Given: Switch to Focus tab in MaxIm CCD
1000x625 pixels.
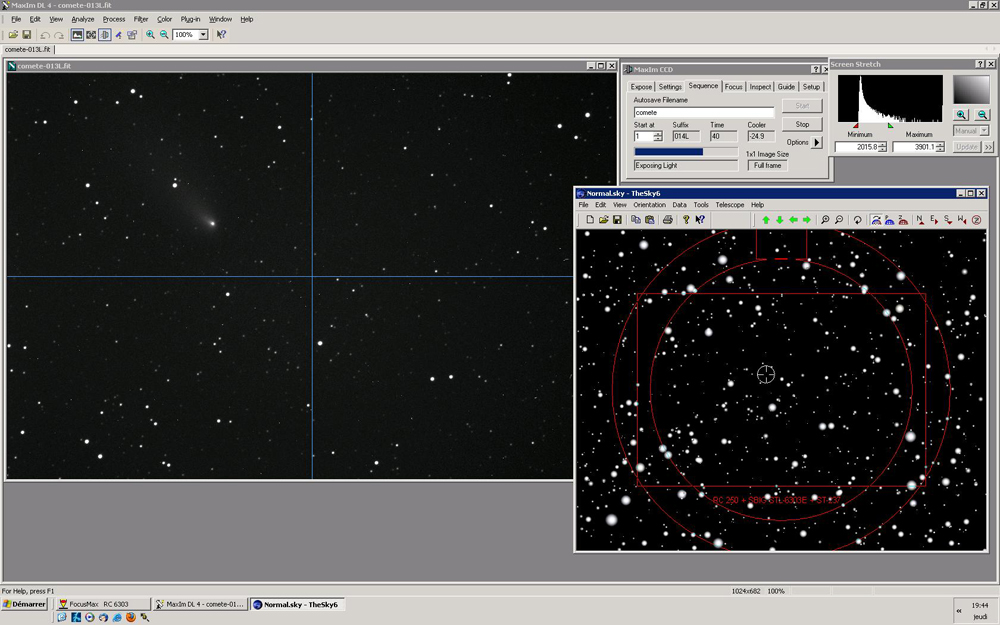Looking at the screenshot, I should point(733,87).
